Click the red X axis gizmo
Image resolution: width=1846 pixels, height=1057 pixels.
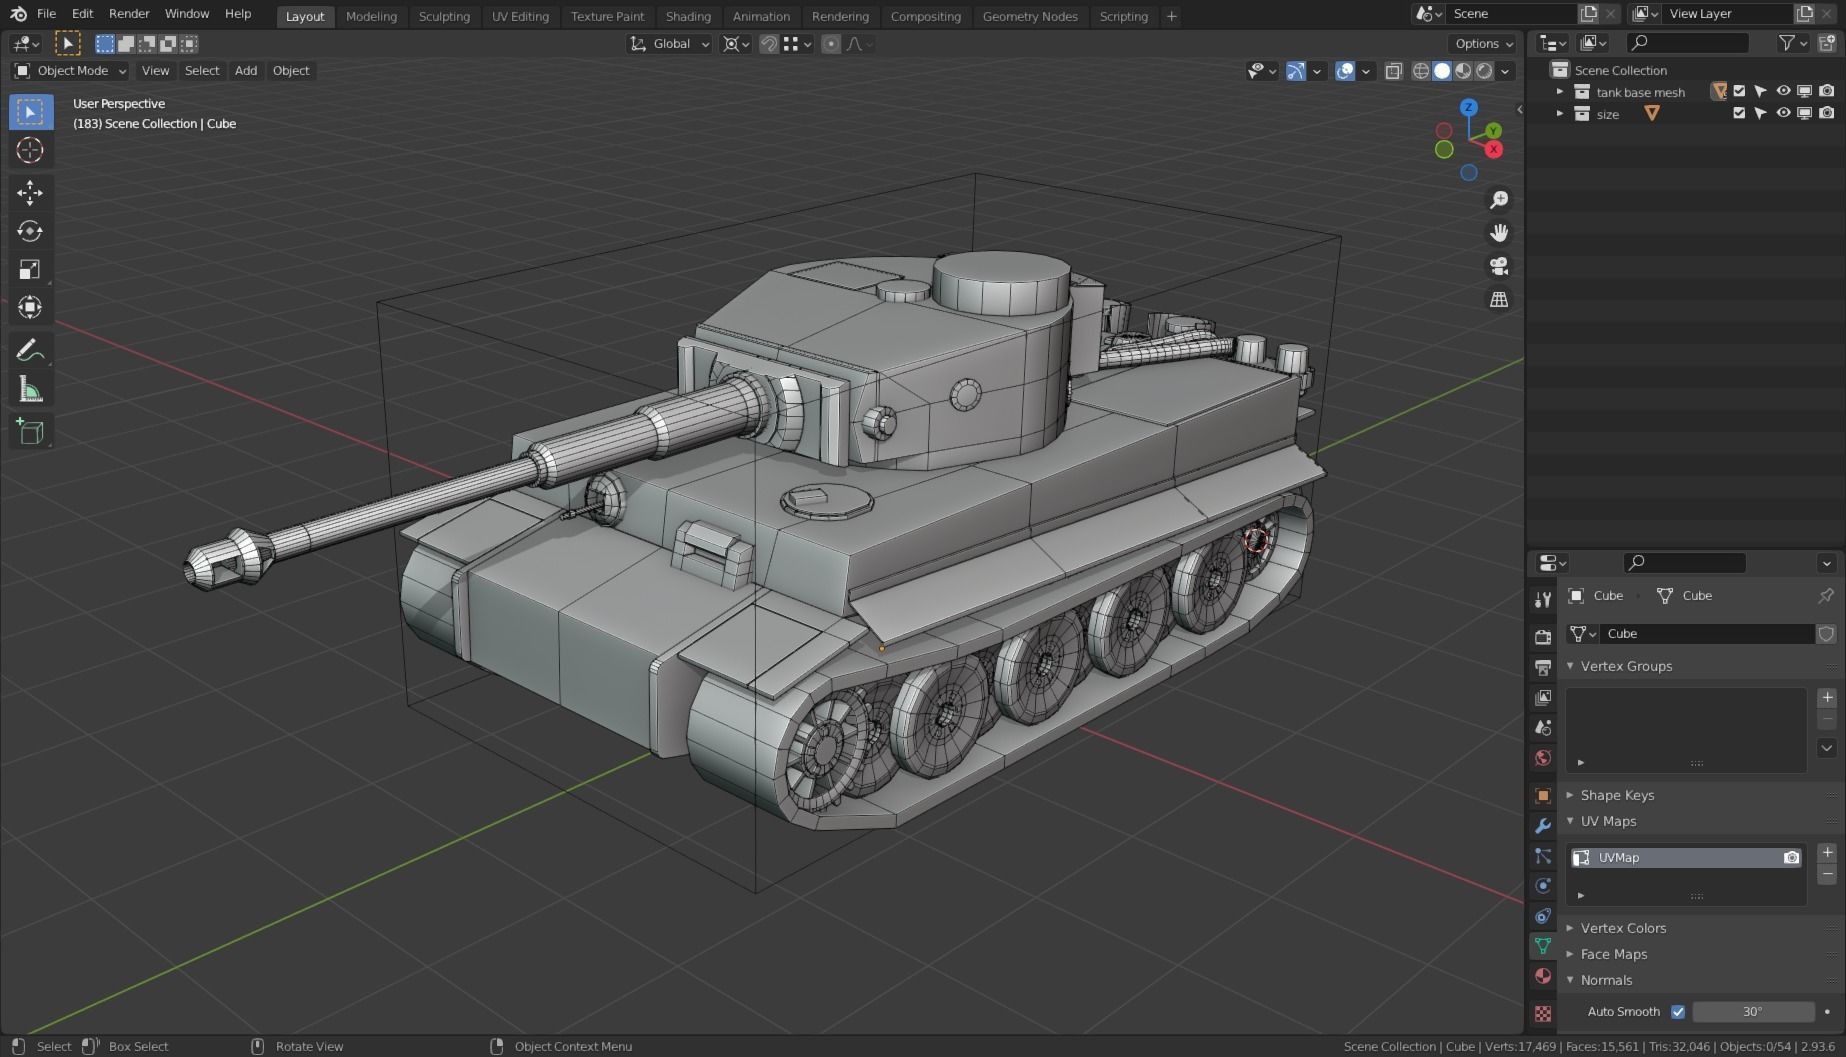[1493, 149]
